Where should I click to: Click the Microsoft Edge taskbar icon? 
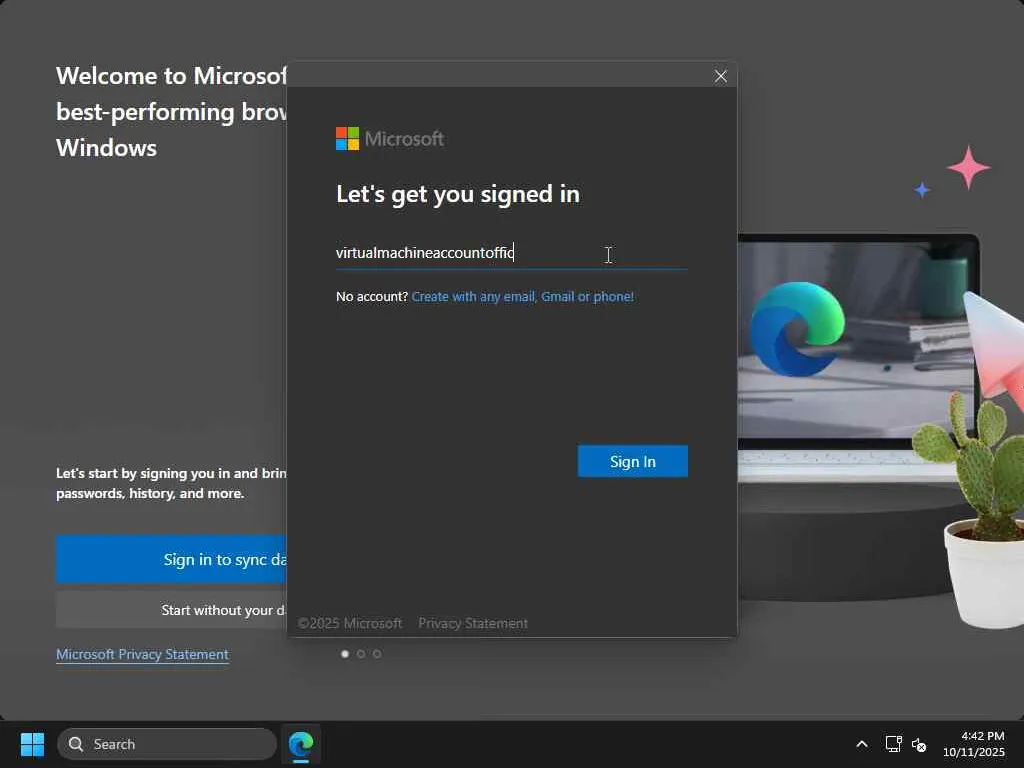301,744
